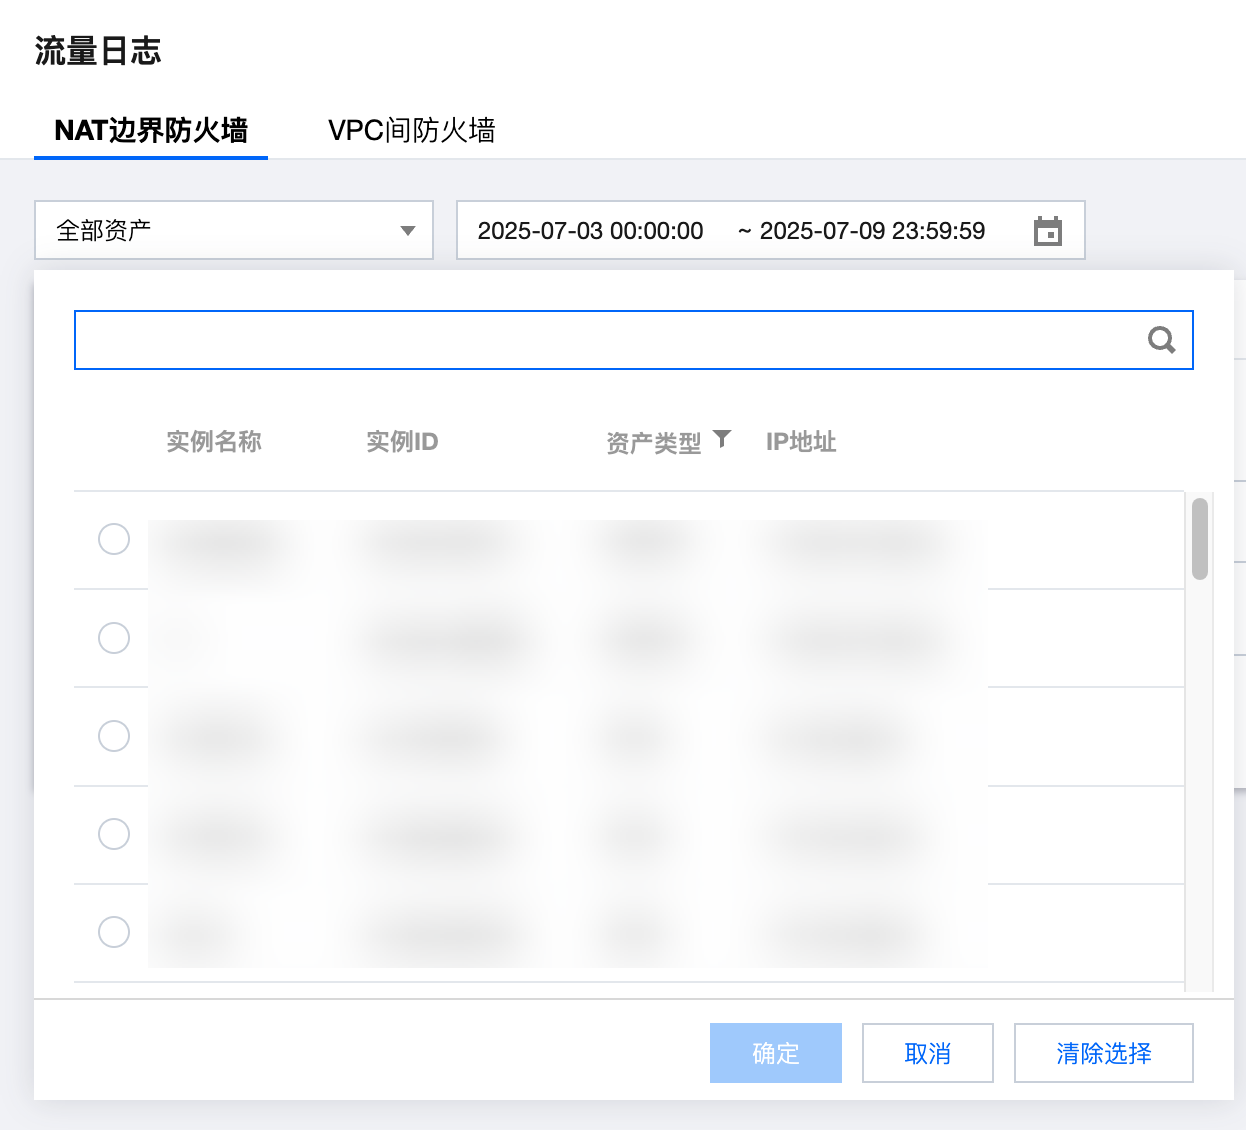This screenshot has width=1246, height=1130.
Task: Select the second row radio button
Action: pos(114,637)
